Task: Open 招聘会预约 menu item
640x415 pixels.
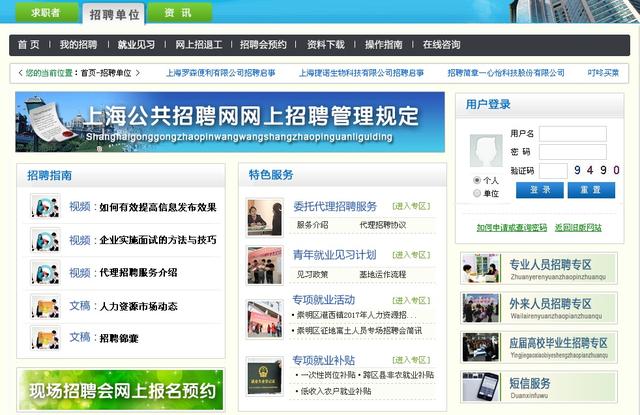Action: pos(263,45)
